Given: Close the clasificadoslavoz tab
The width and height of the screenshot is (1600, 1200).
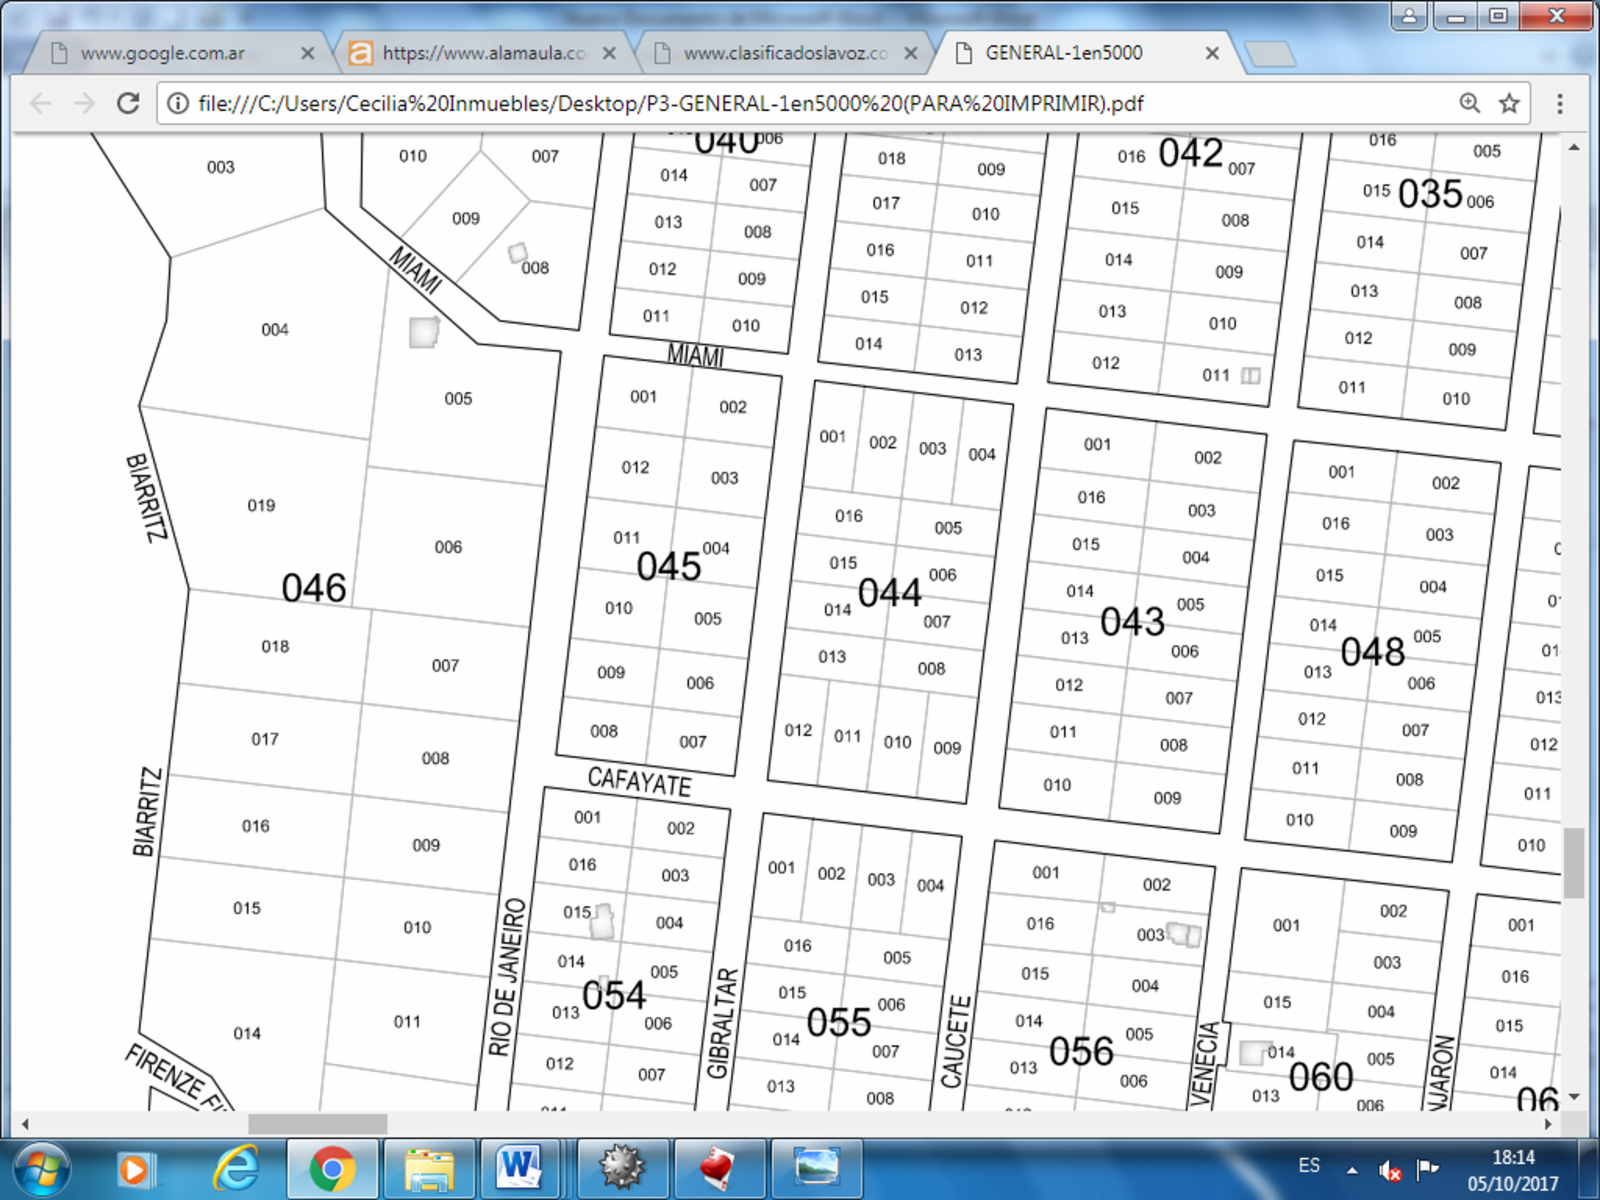Looking at the screenshot, I should (x=911, y=54).
